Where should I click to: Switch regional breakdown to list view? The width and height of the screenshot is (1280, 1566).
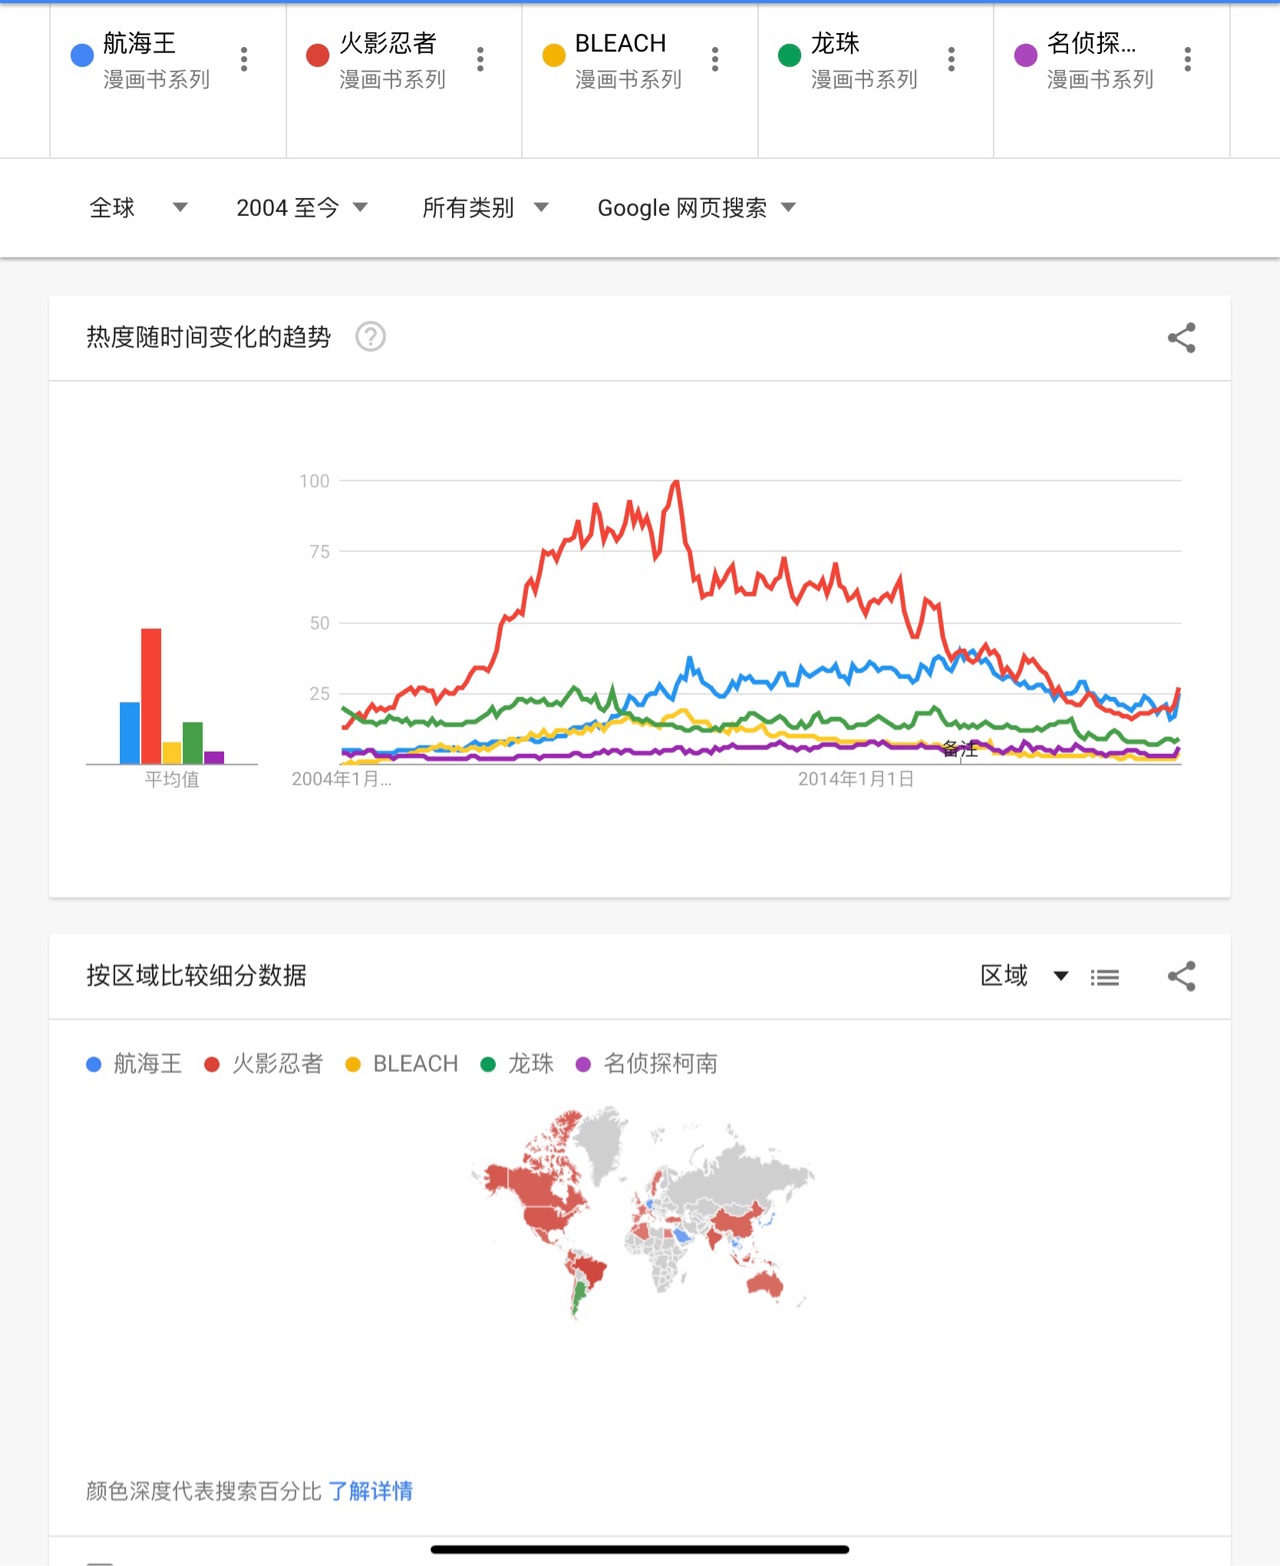pos(1105,977)
